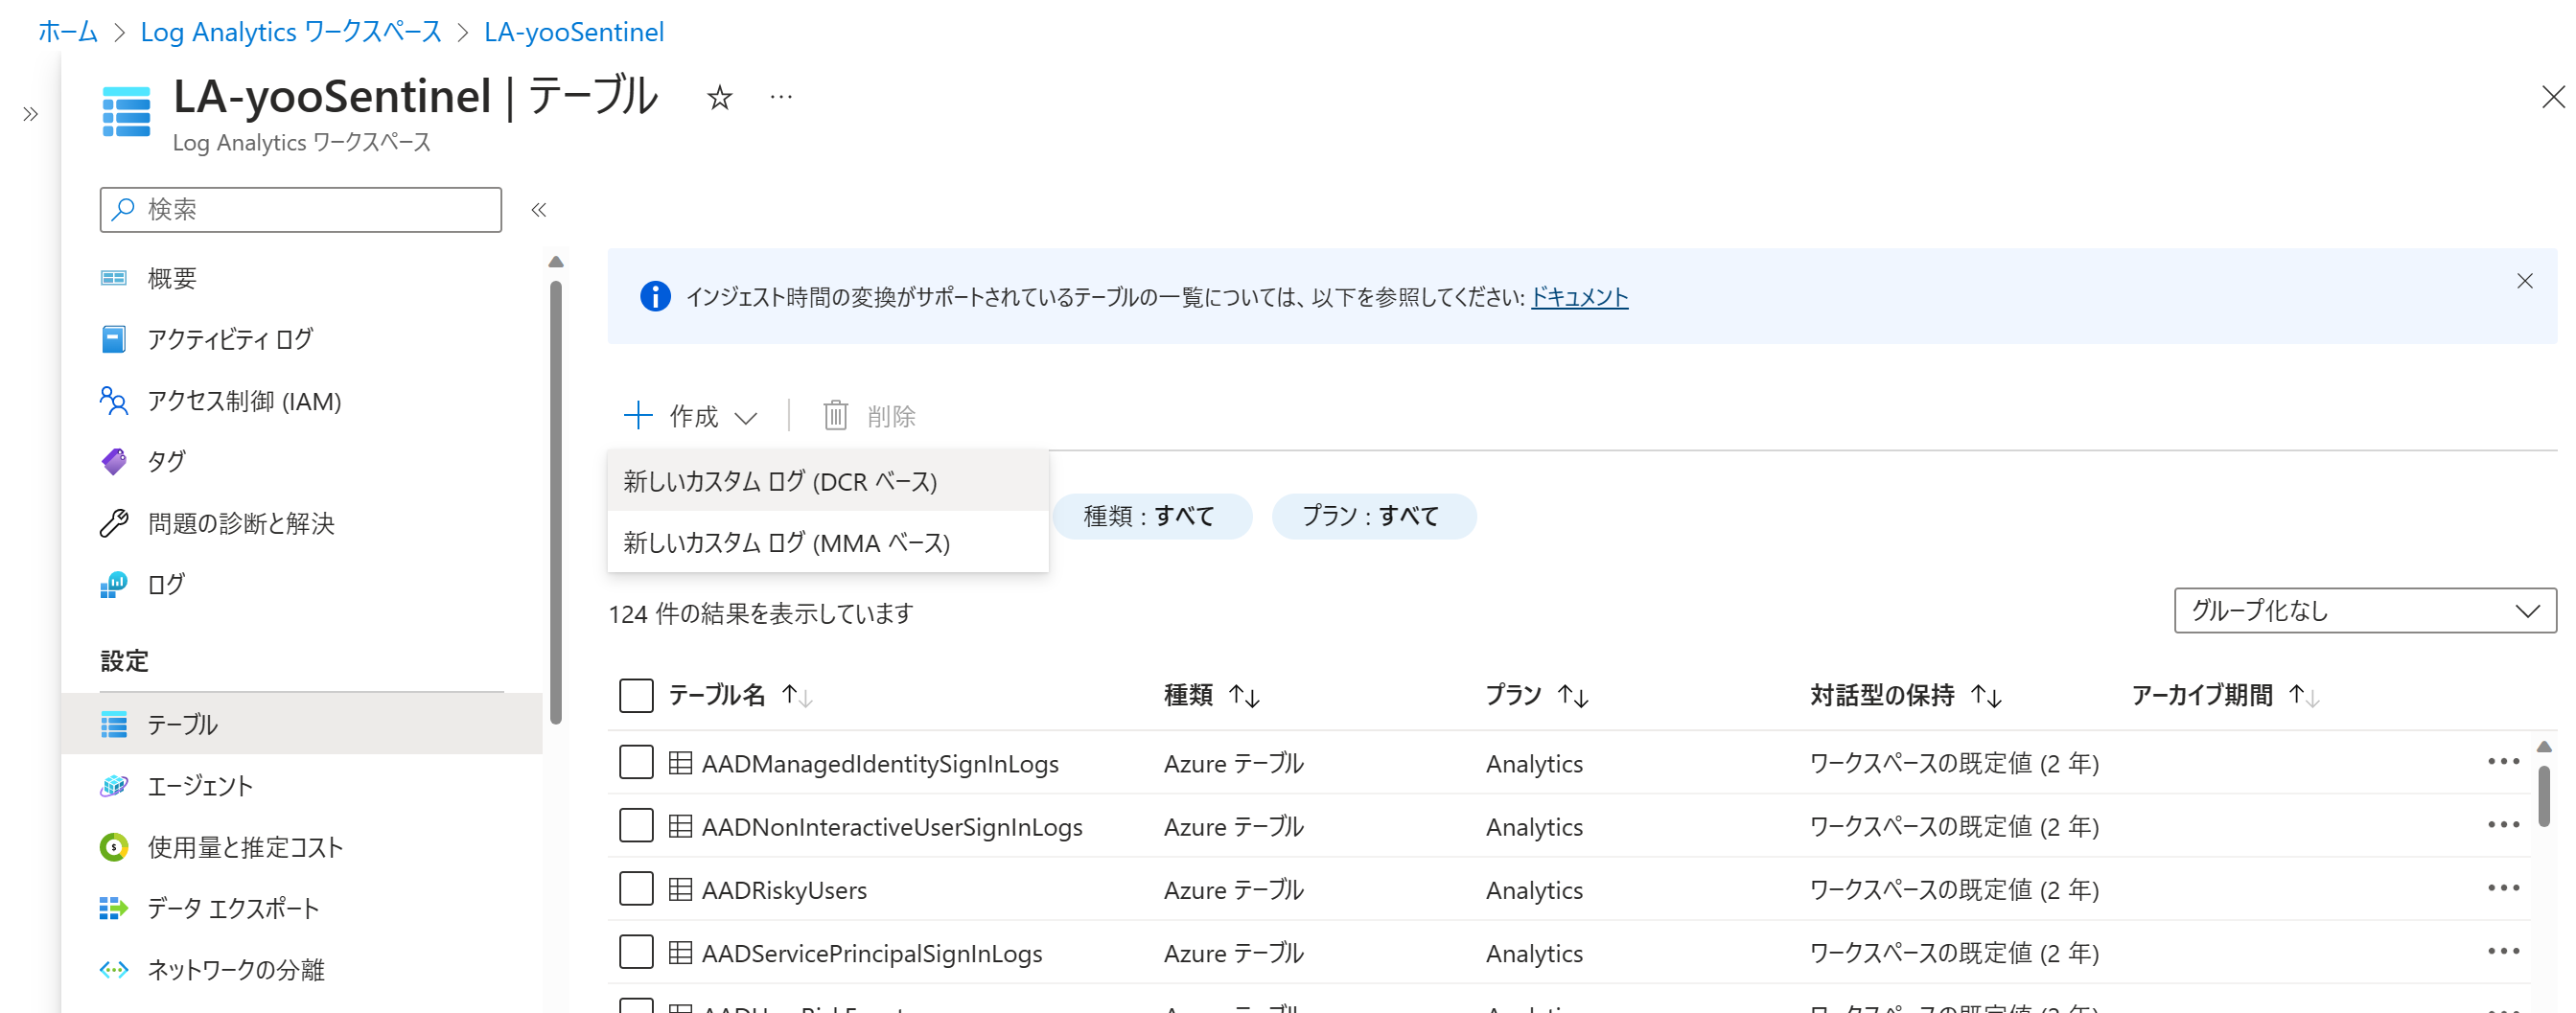
Task: Sort by プラン column
Action: (1536, 695)
